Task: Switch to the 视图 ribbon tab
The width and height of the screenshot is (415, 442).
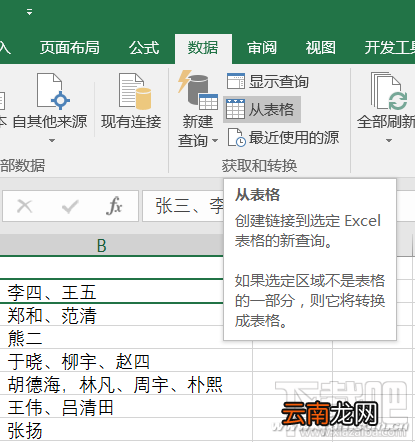Action: 321,48
